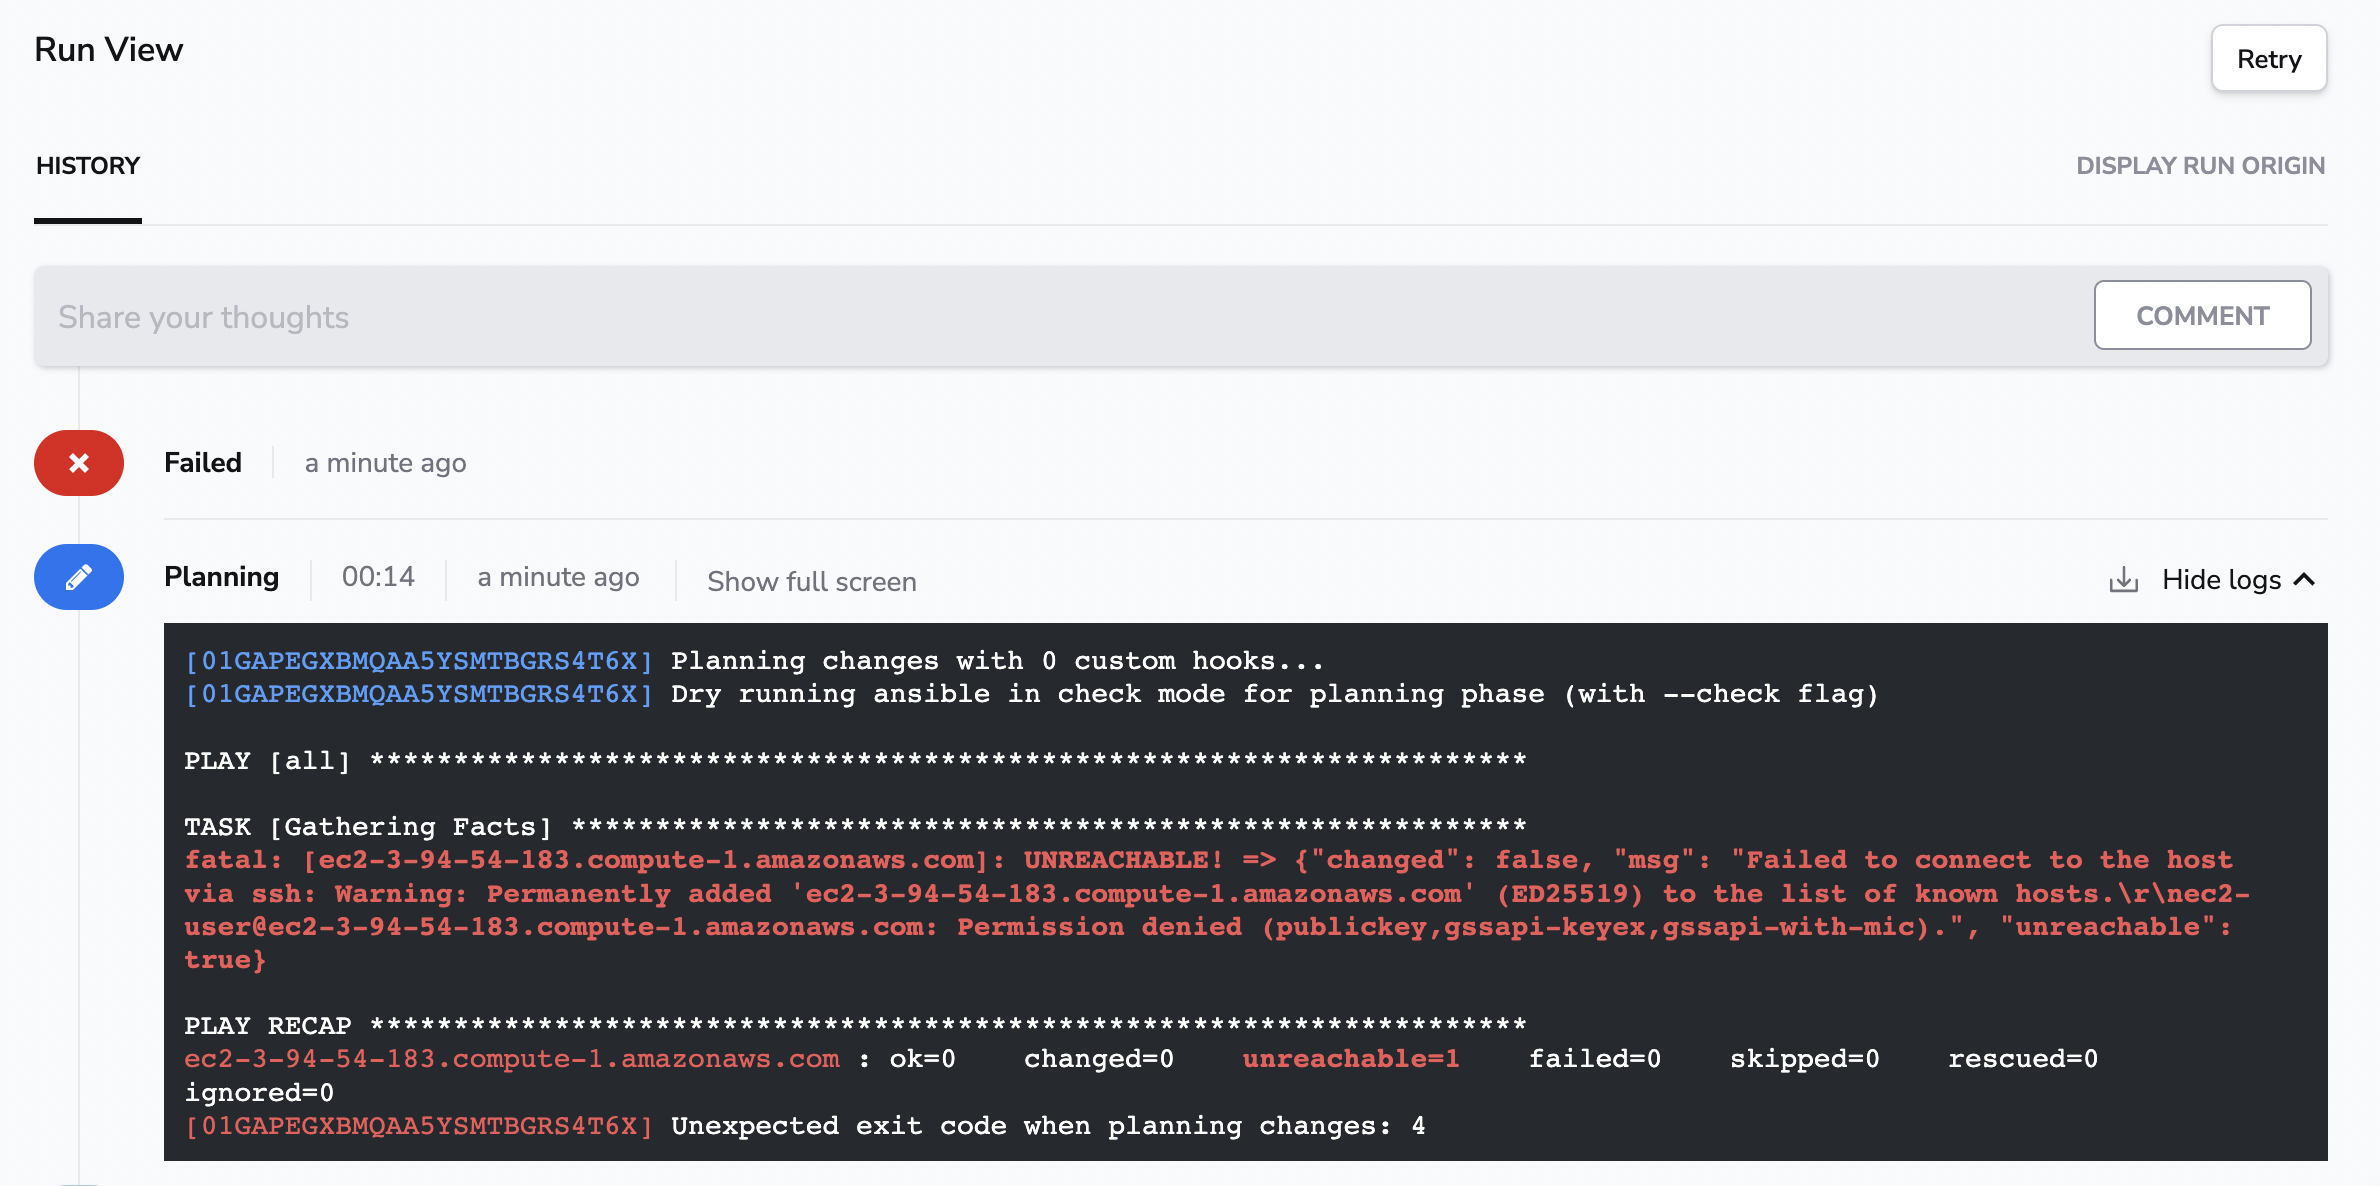Select the Planning duration timer 00:14
The width and height of the screenshot is (2380, 1186).
377,577
